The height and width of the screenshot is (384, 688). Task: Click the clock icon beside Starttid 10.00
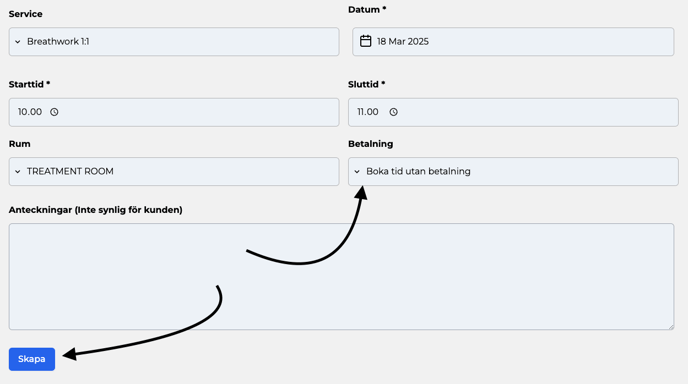54,112
